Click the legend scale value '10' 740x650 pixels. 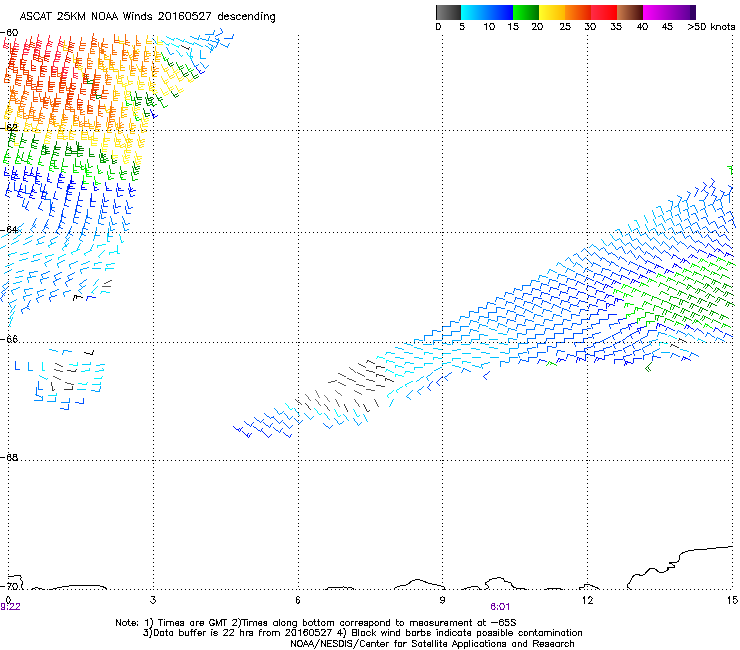pos(489,27)
